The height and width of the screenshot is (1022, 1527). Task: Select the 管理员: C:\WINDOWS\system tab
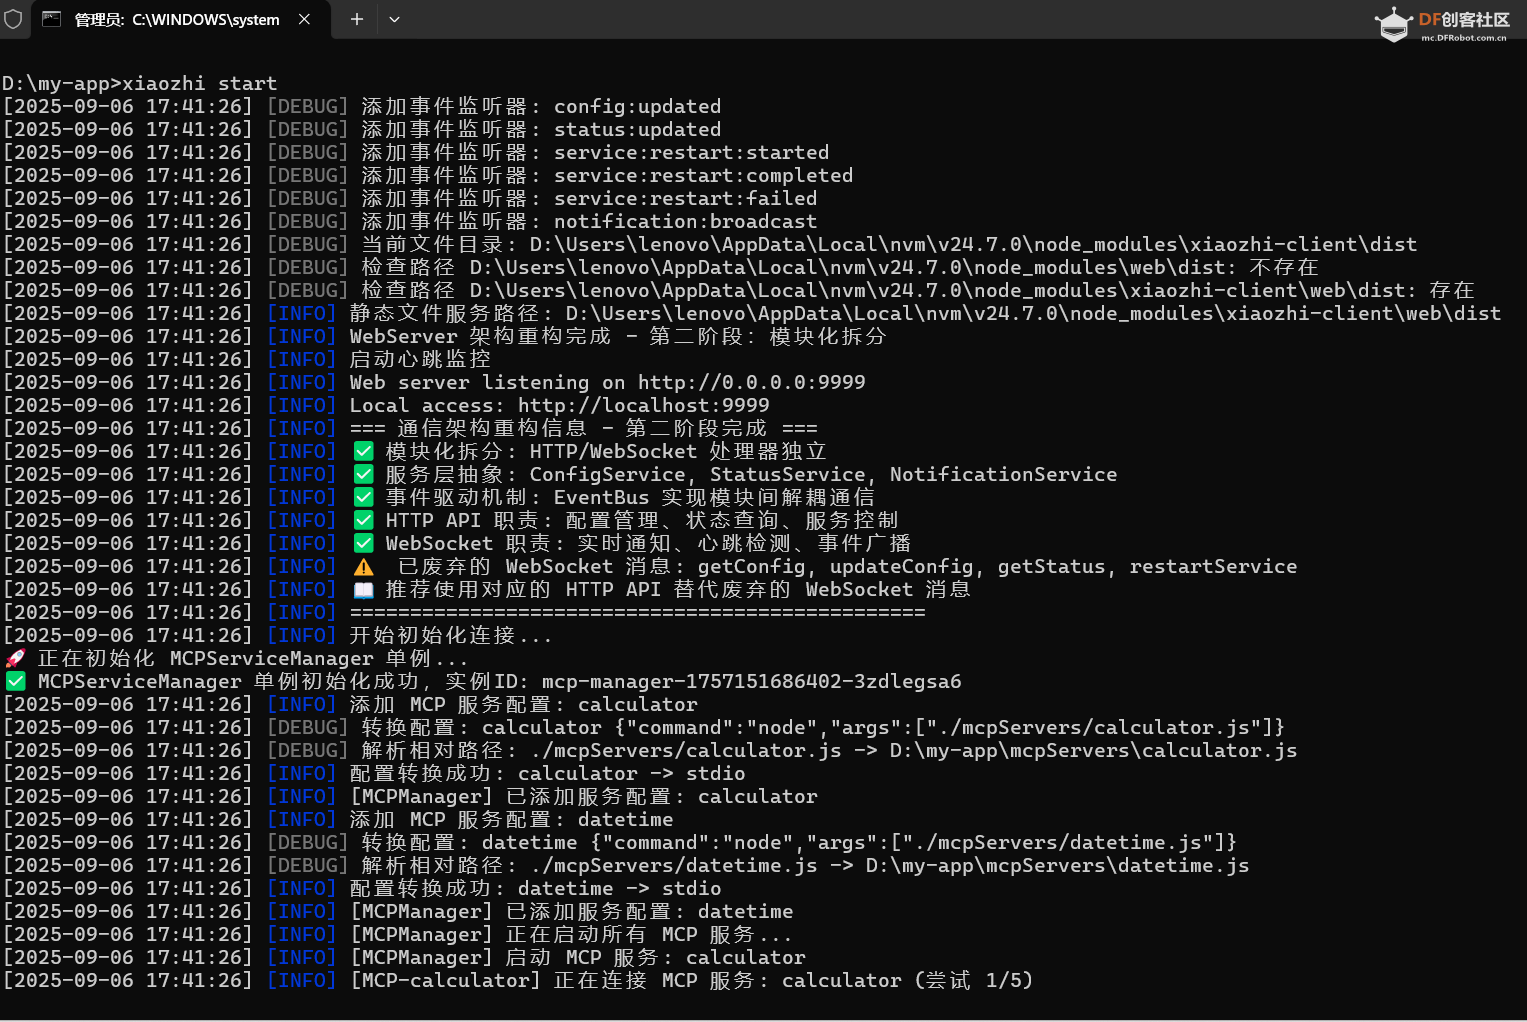pos(180,19)
